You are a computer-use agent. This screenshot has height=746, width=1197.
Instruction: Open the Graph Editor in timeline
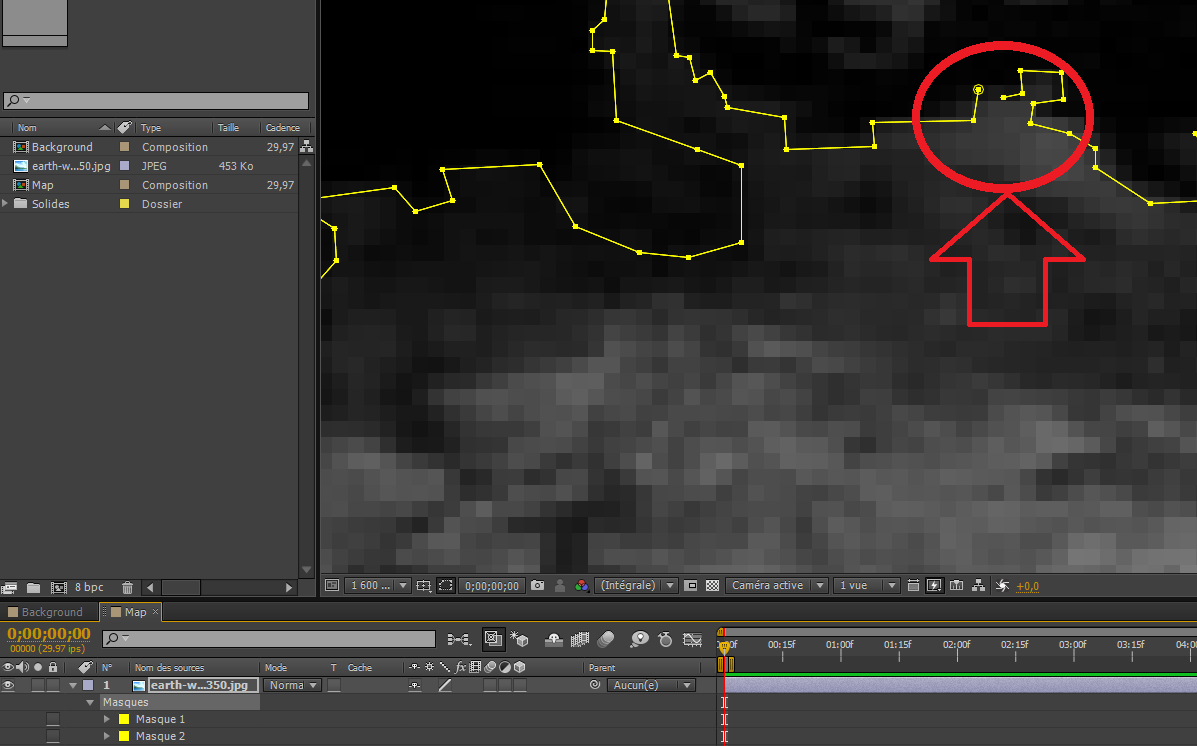click(x=692, y=639)
